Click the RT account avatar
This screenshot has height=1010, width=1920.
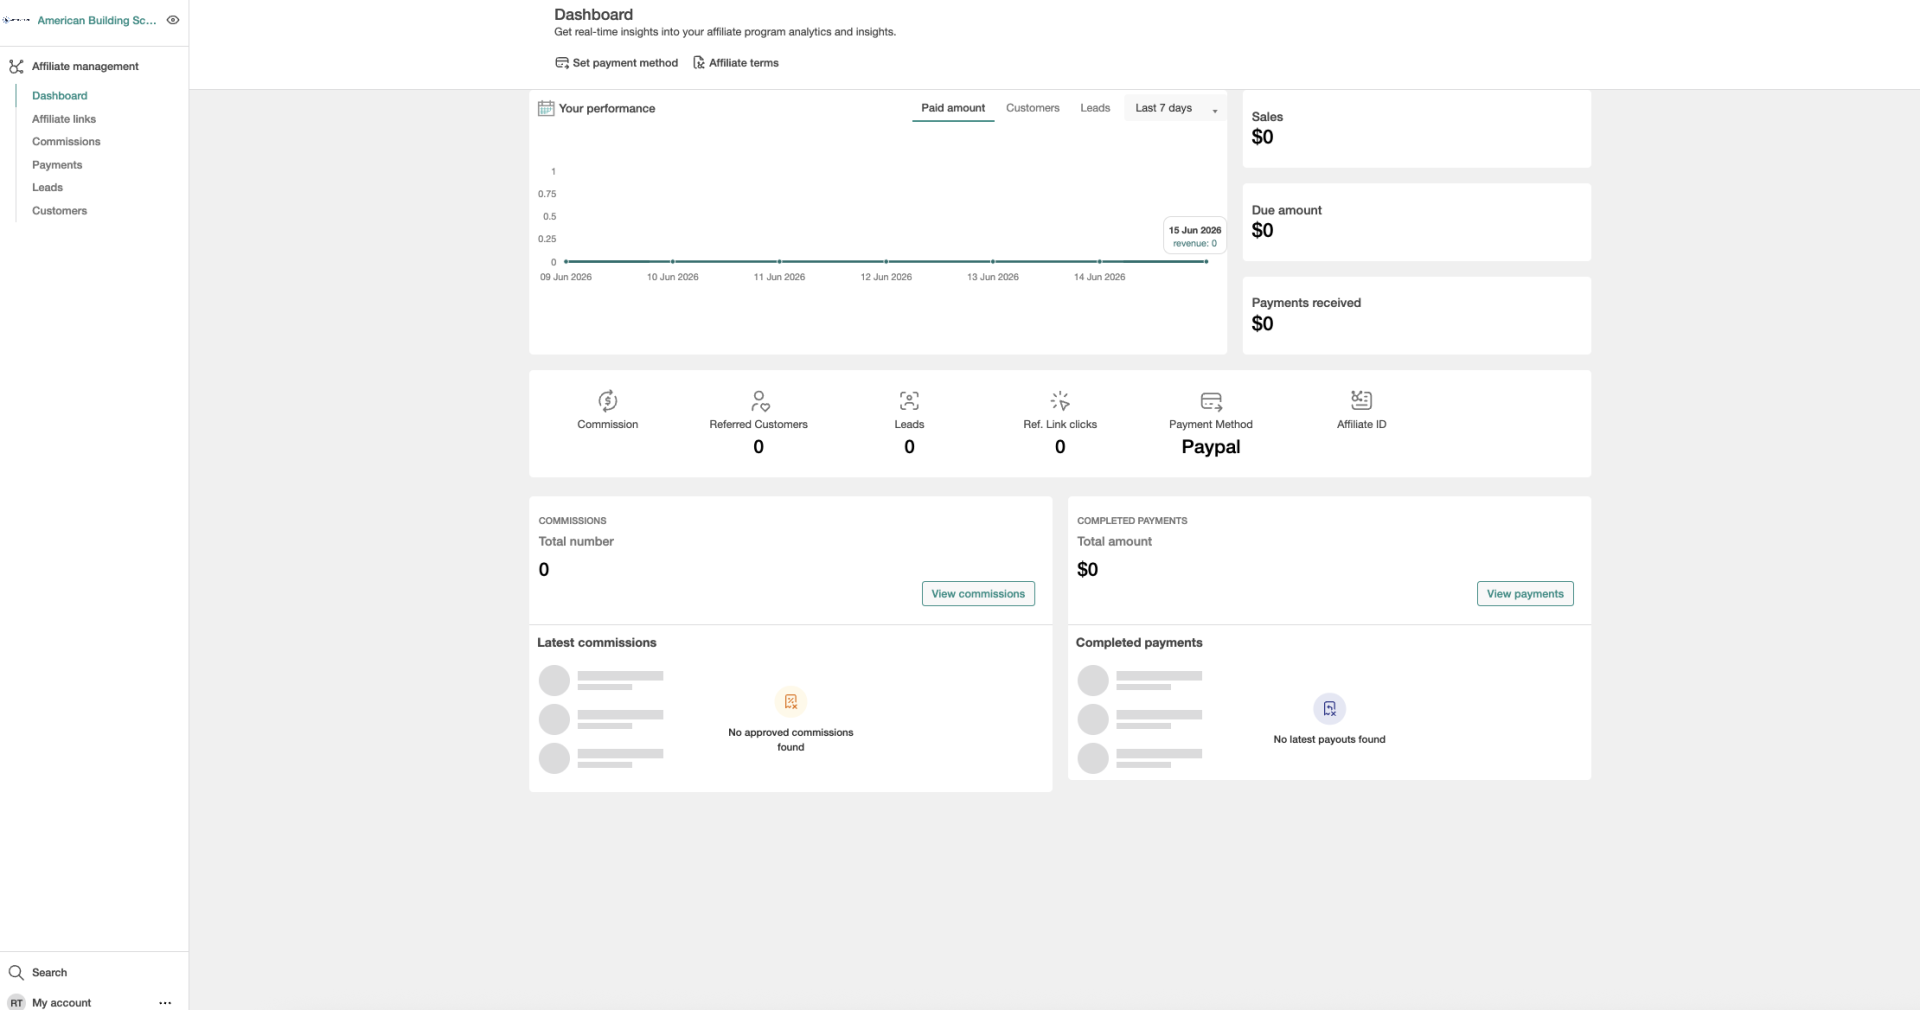coord(16,1002)
